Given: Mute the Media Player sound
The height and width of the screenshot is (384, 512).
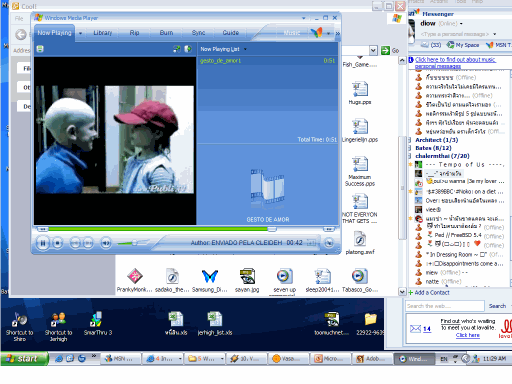Looking at the screenshot, I should (106, 243).
